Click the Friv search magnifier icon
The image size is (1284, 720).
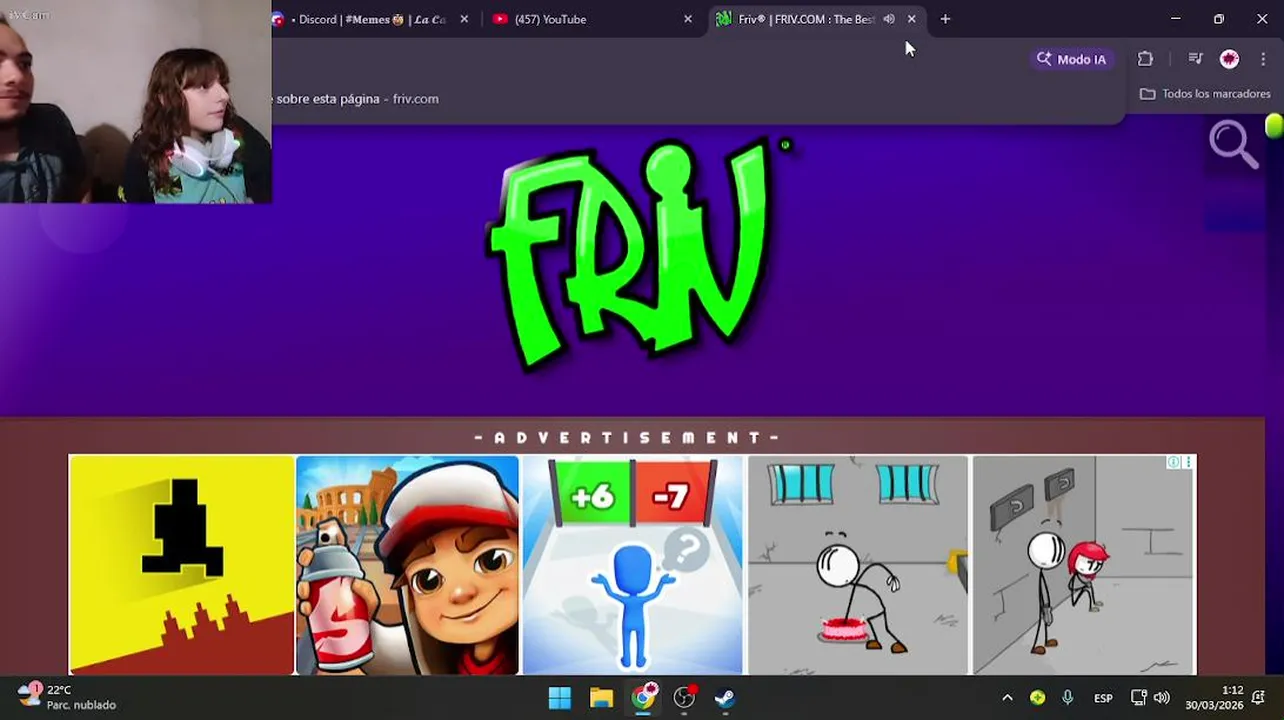coord(1233,145)
